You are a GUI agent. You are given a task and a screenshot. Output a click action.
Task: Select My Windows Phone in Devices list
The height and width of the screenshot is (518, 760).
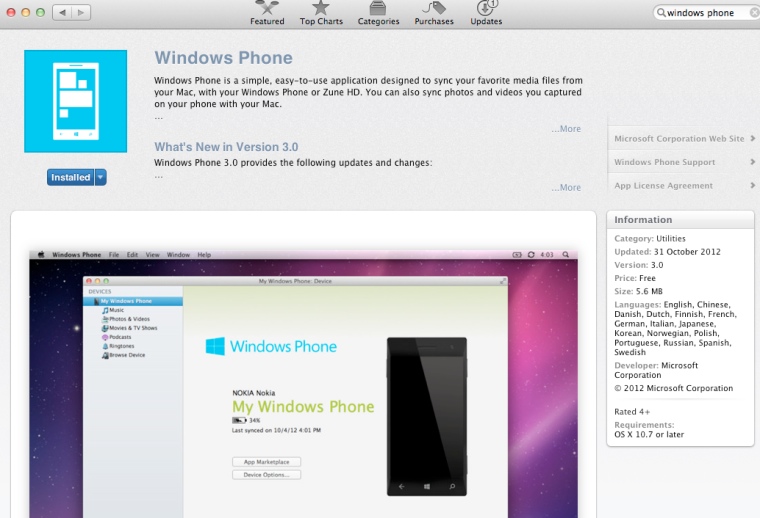click(x=133, y=301)
